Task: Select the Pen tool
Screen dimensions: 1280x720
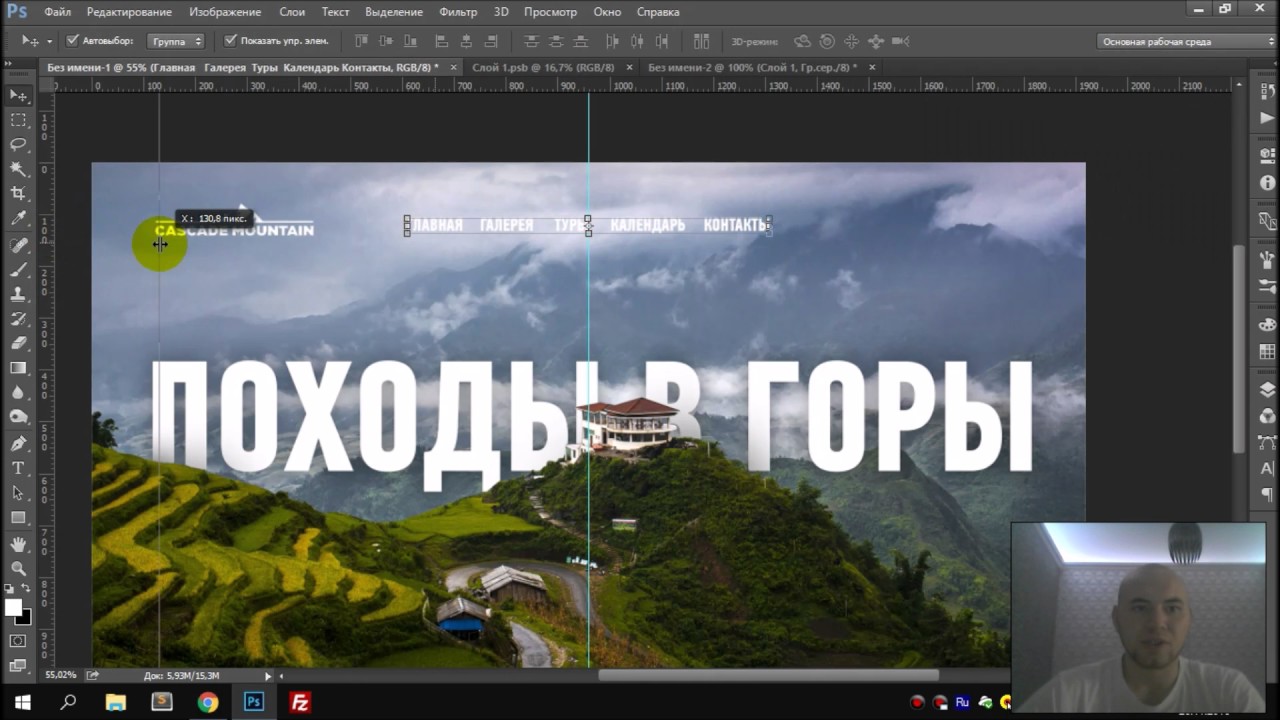Action: [x=18, y=443]
